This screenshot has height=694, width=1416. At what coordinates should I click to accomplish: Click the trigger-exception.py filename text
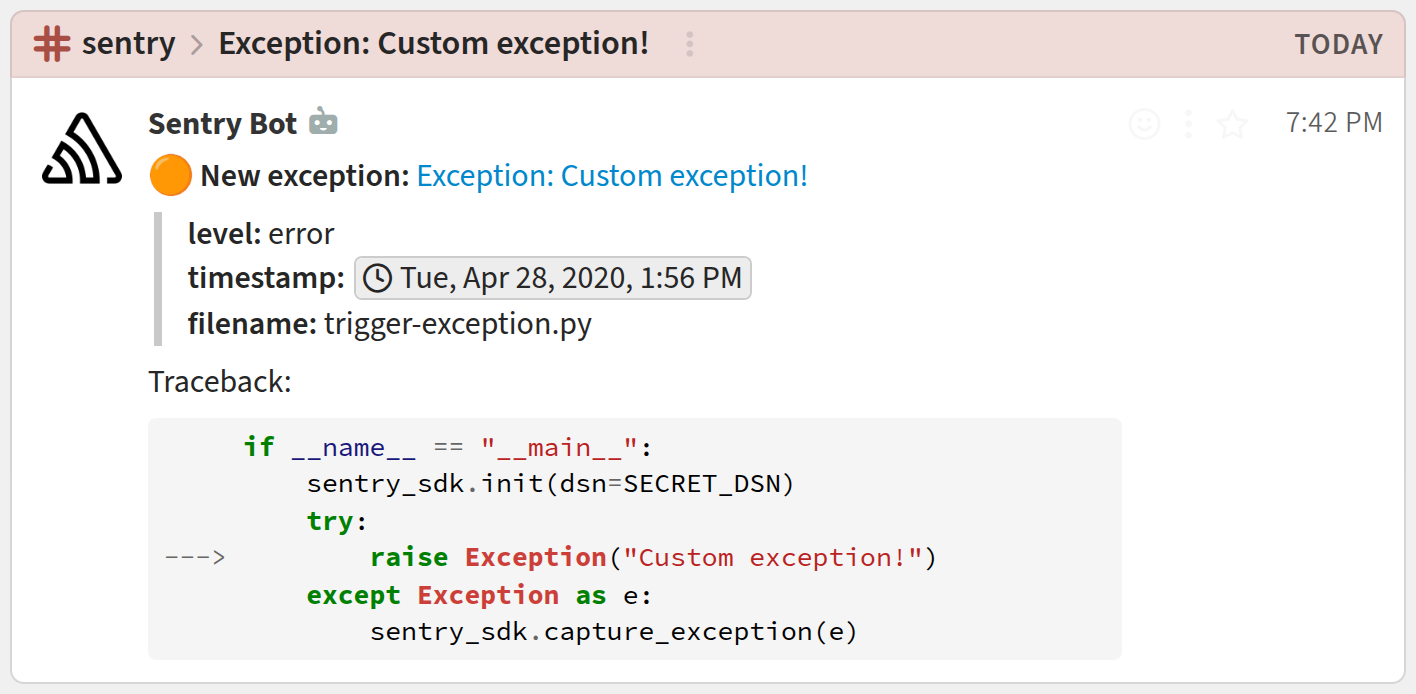[458, 324]
